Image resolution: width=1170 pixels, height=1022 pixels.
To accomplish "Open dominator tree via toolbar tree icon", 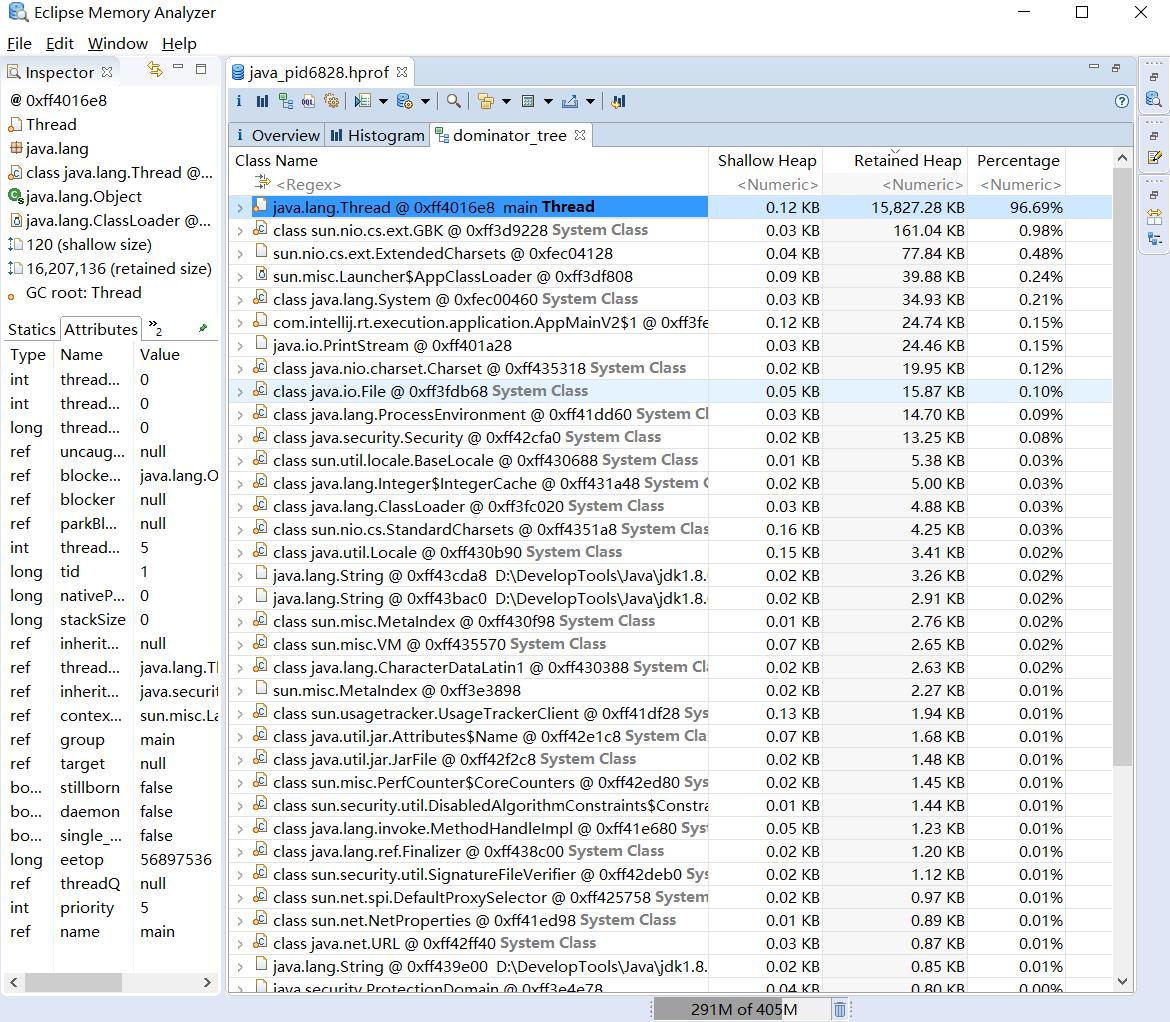I will pyautogui.click(x=285, y=101).
